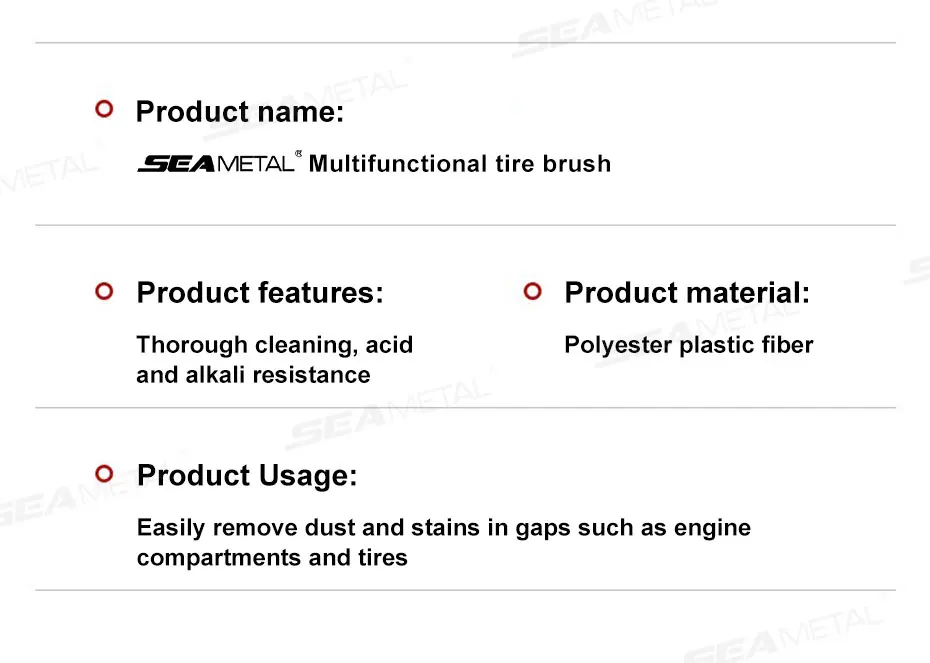
Task: Select the 'Product features:' heading
Action: point(260,293)
